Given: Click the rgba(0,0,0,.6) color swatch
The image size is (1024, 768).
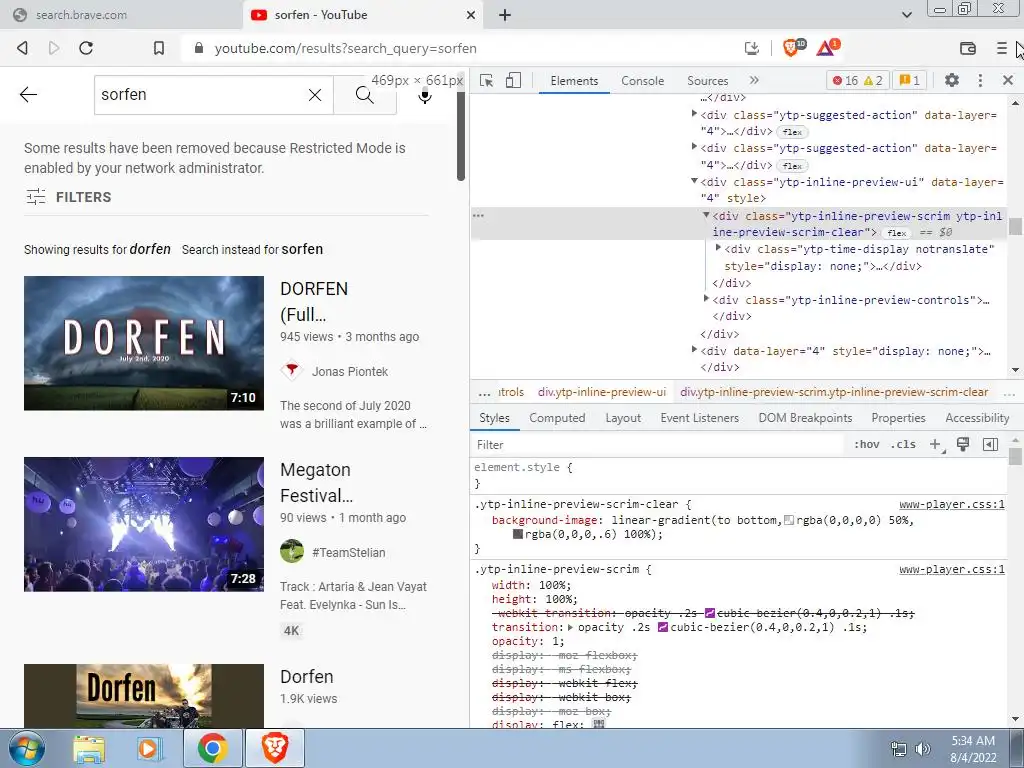Looking at the screenshot, I should click(x=518, y=534).
